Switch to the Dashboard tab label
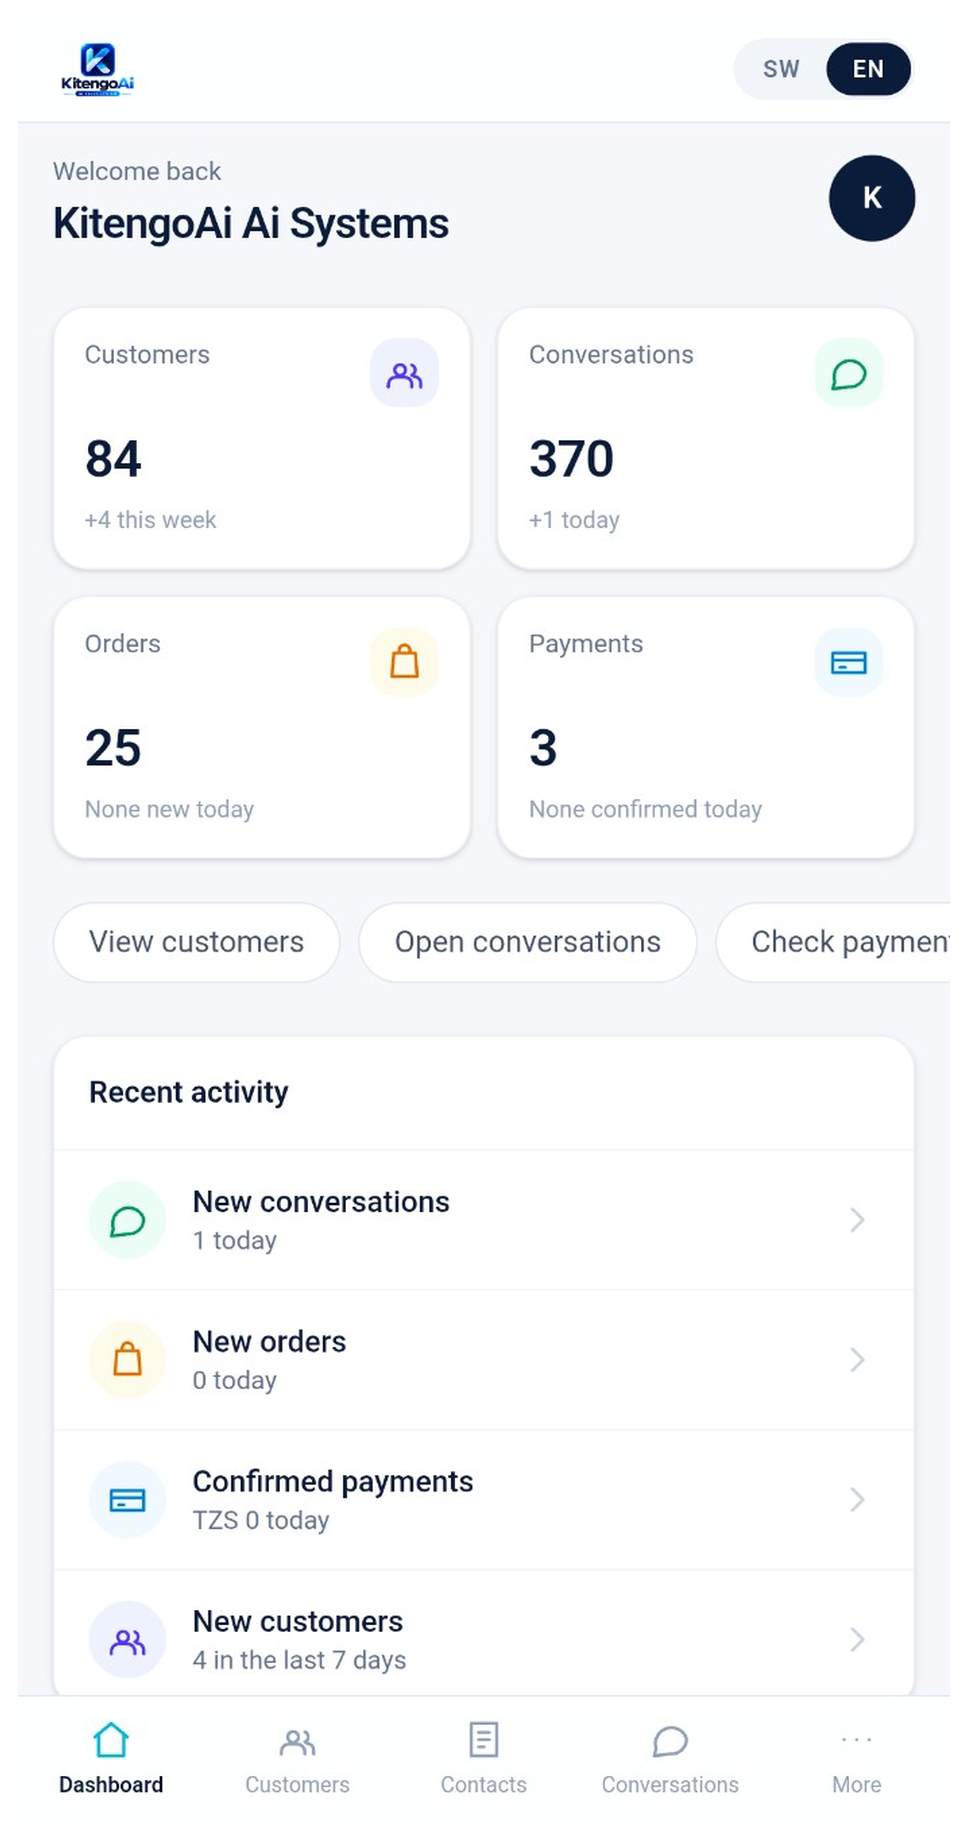 click(x=111, y=1785)
